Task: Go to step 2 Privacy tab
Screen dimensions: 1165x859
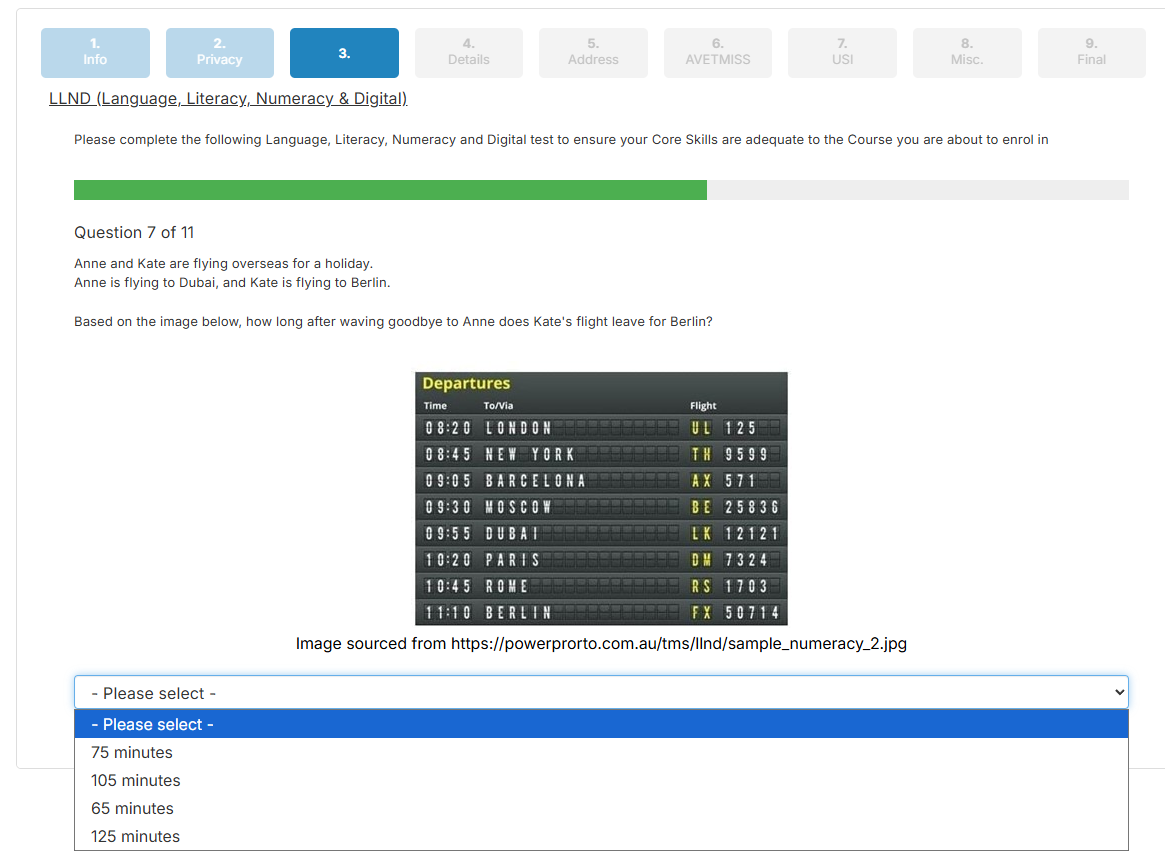Action: [x=219, y=52]
